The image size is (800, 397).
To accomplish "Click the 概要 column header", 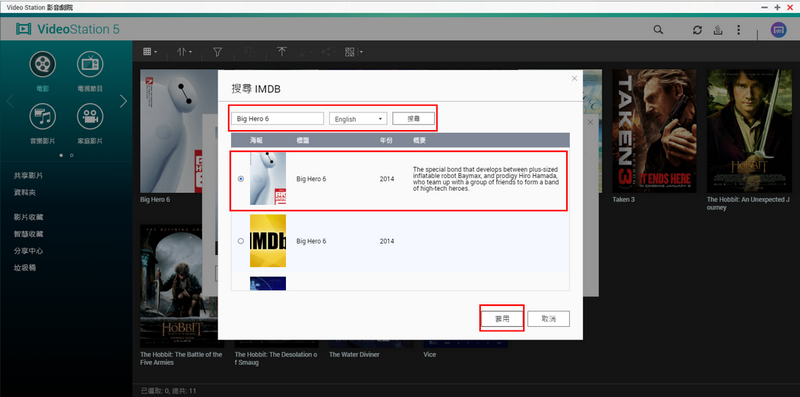I will [x=419, y=140].
